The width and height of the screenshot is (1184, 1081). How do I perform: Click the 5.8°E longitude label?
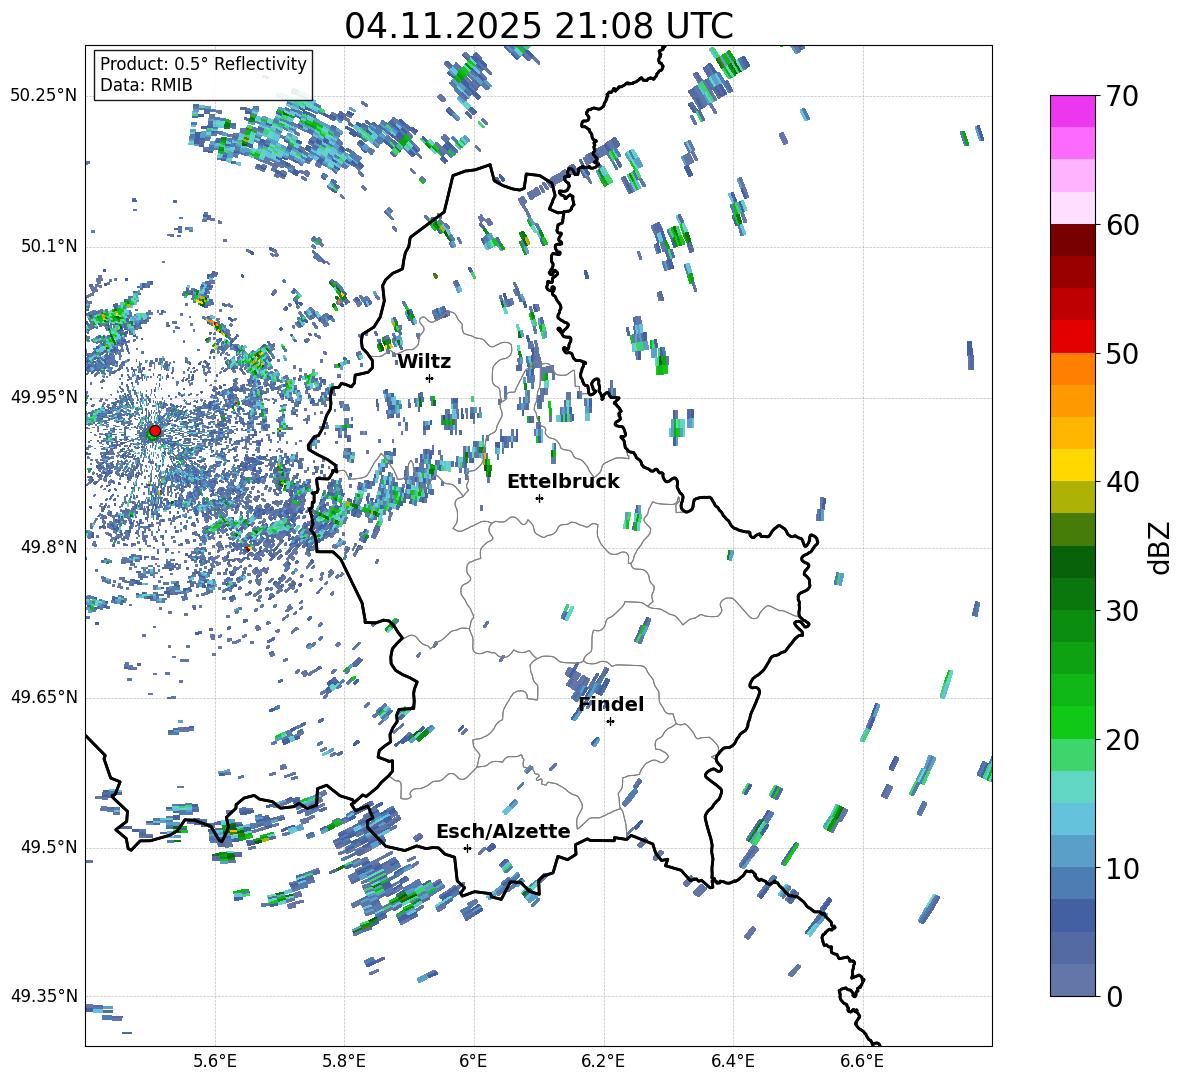coord(344,1061)
